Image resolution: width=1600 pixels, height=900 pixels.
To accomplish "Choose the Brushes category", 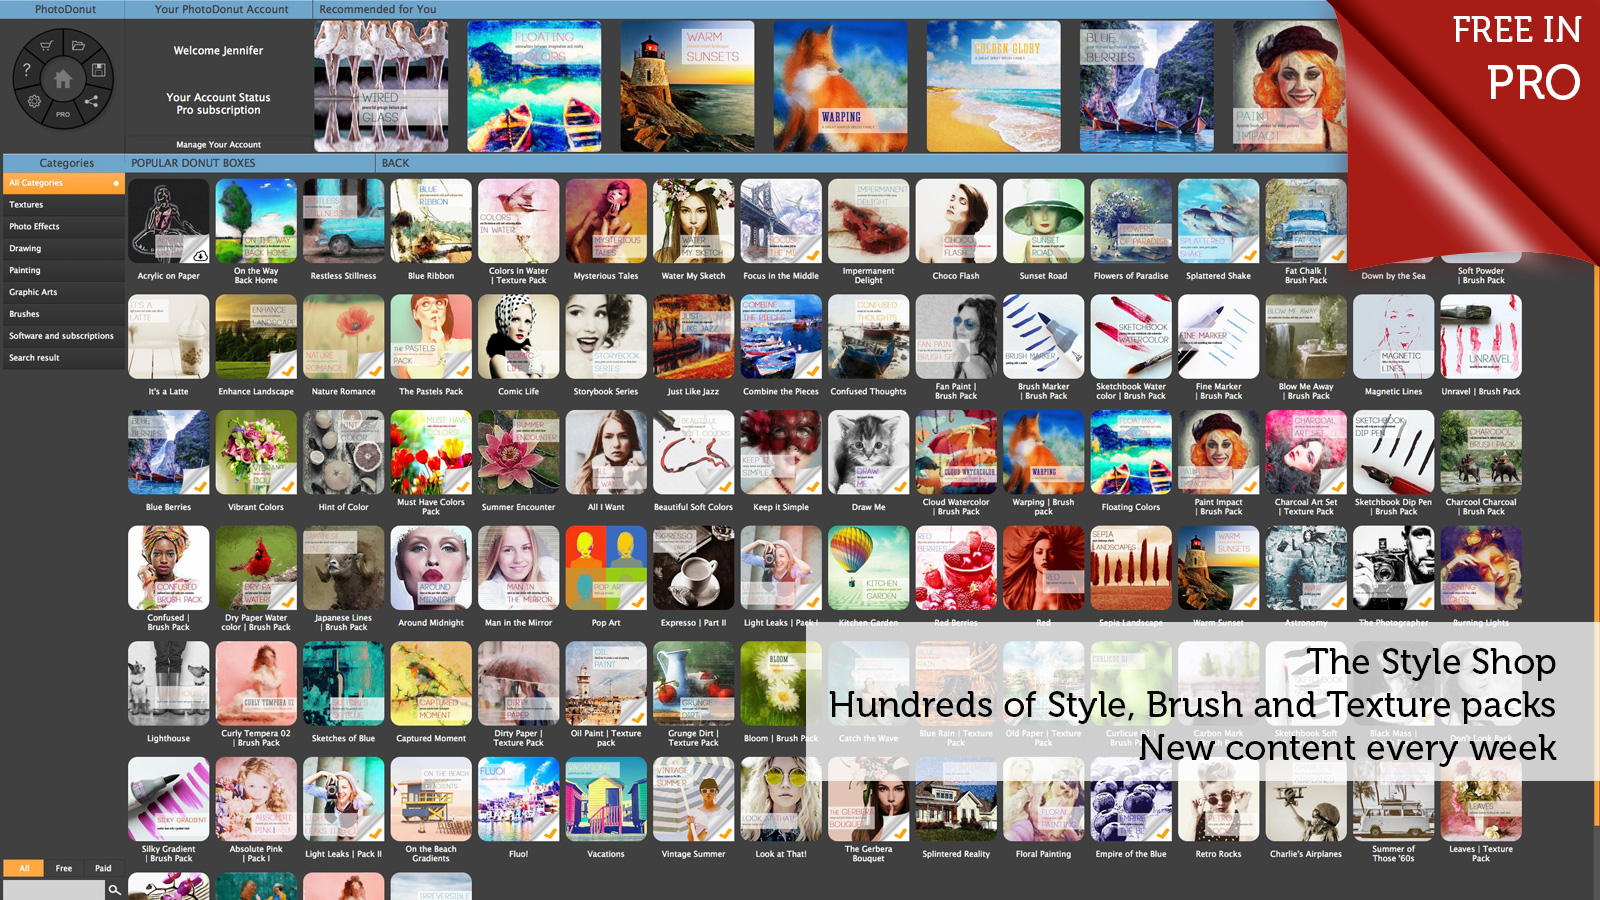I will point(25,314).
